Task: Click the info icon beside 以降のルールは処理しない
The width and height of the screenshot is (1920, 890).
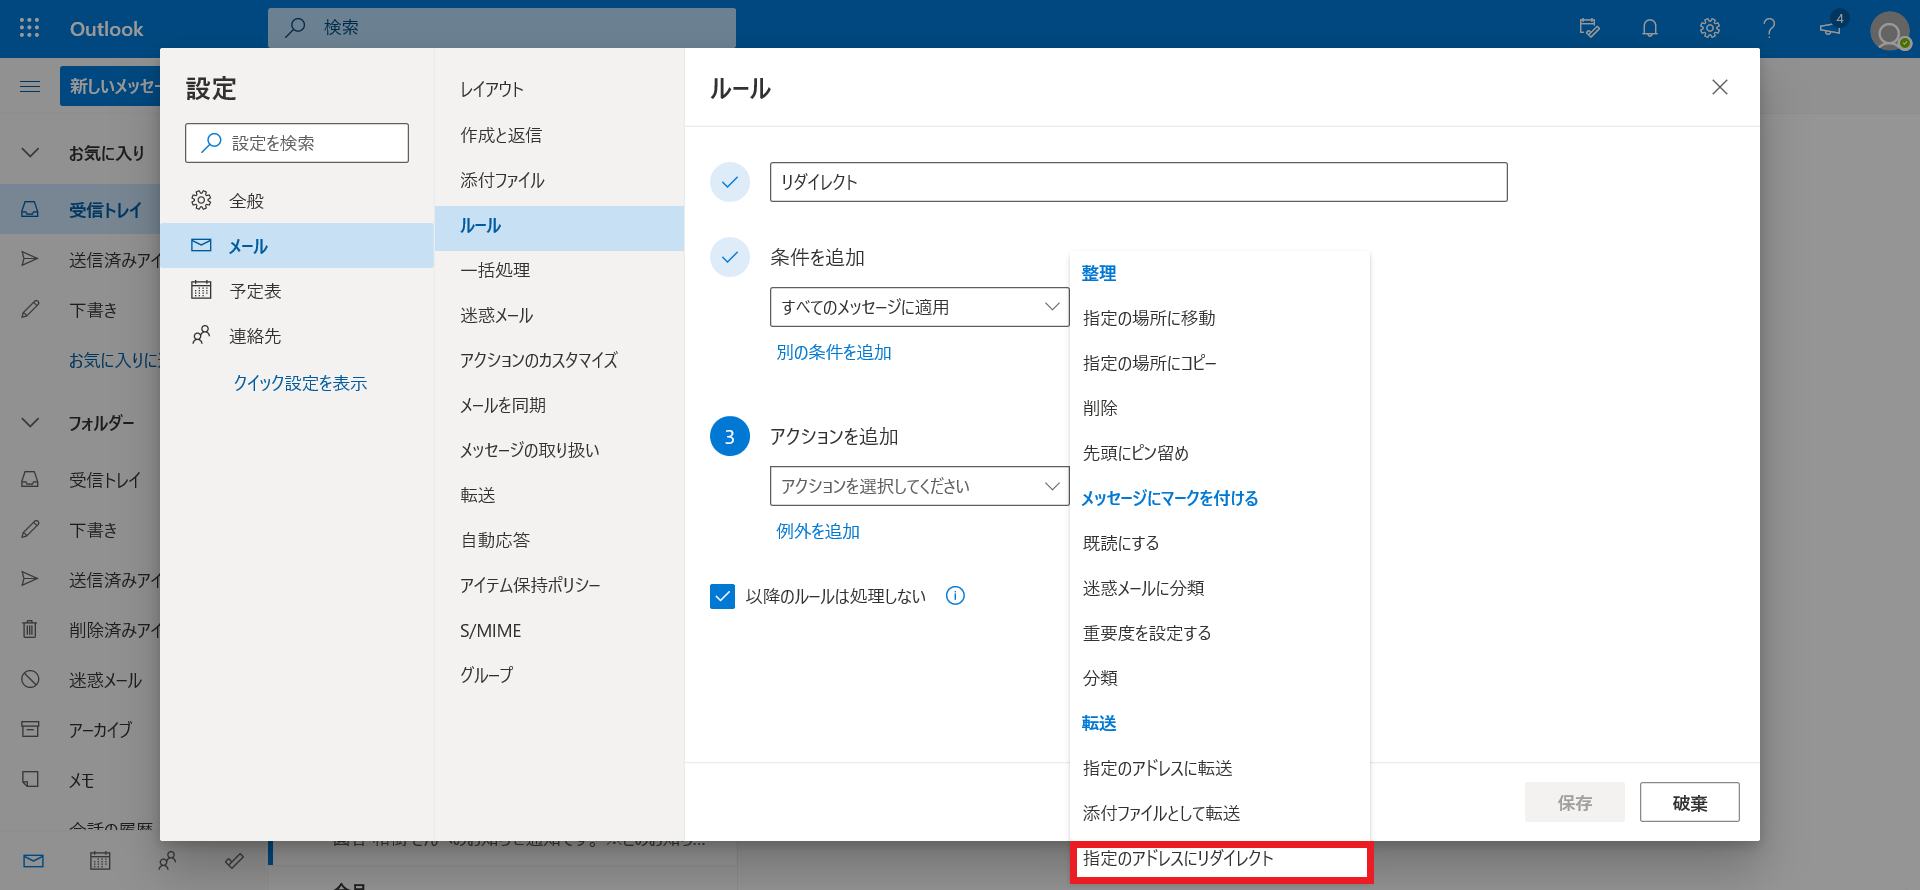Action: pos(955,596)
